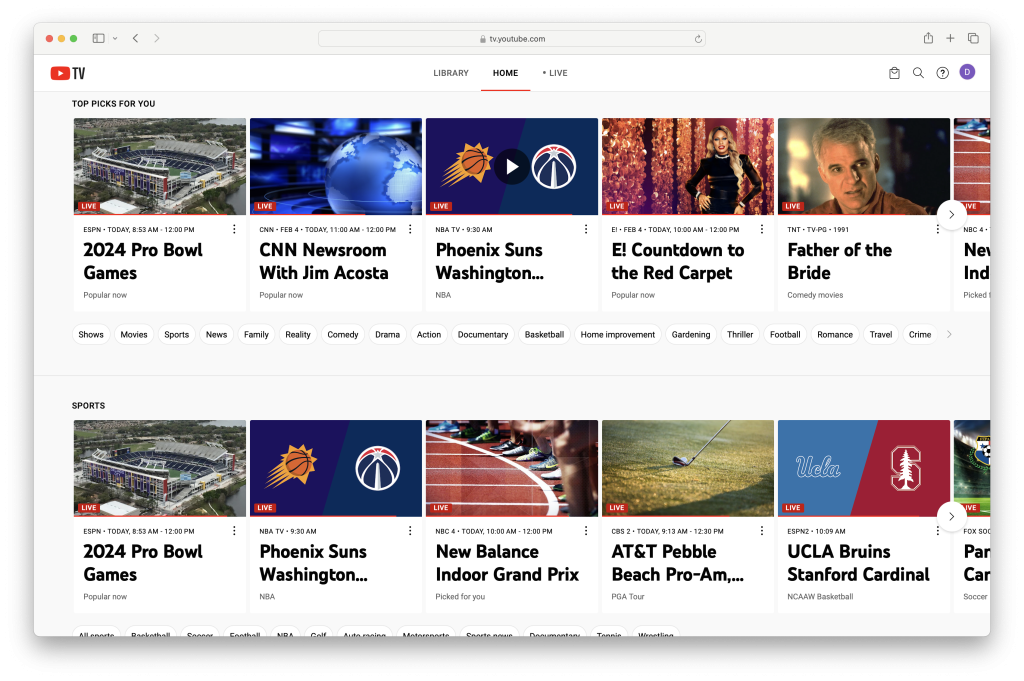The height and width of the screenshot is (681, 1024).
Task: Filter by Thriller chip
Action: (740, 334)
